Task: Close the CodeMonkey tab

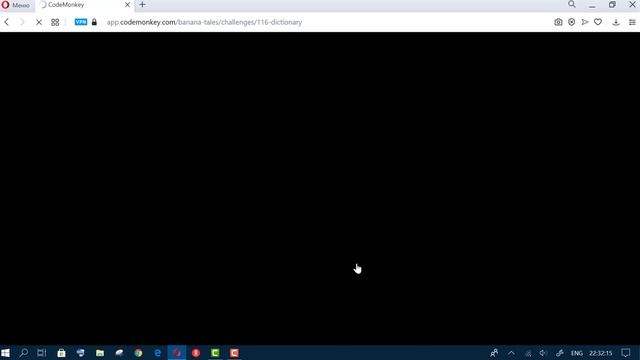Action: click(127, 5)
